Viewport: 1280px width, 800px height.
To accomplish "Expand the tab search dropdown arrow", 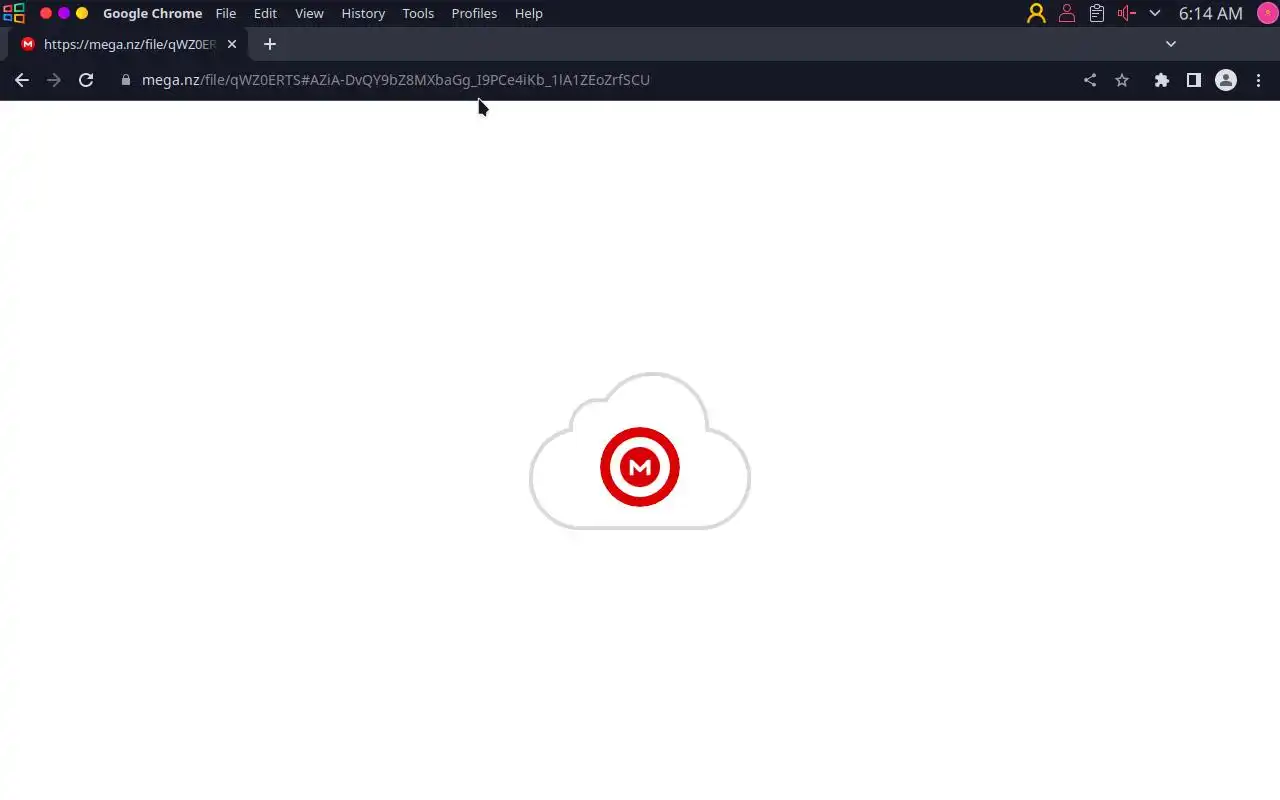I will (x=1171, y=44).
